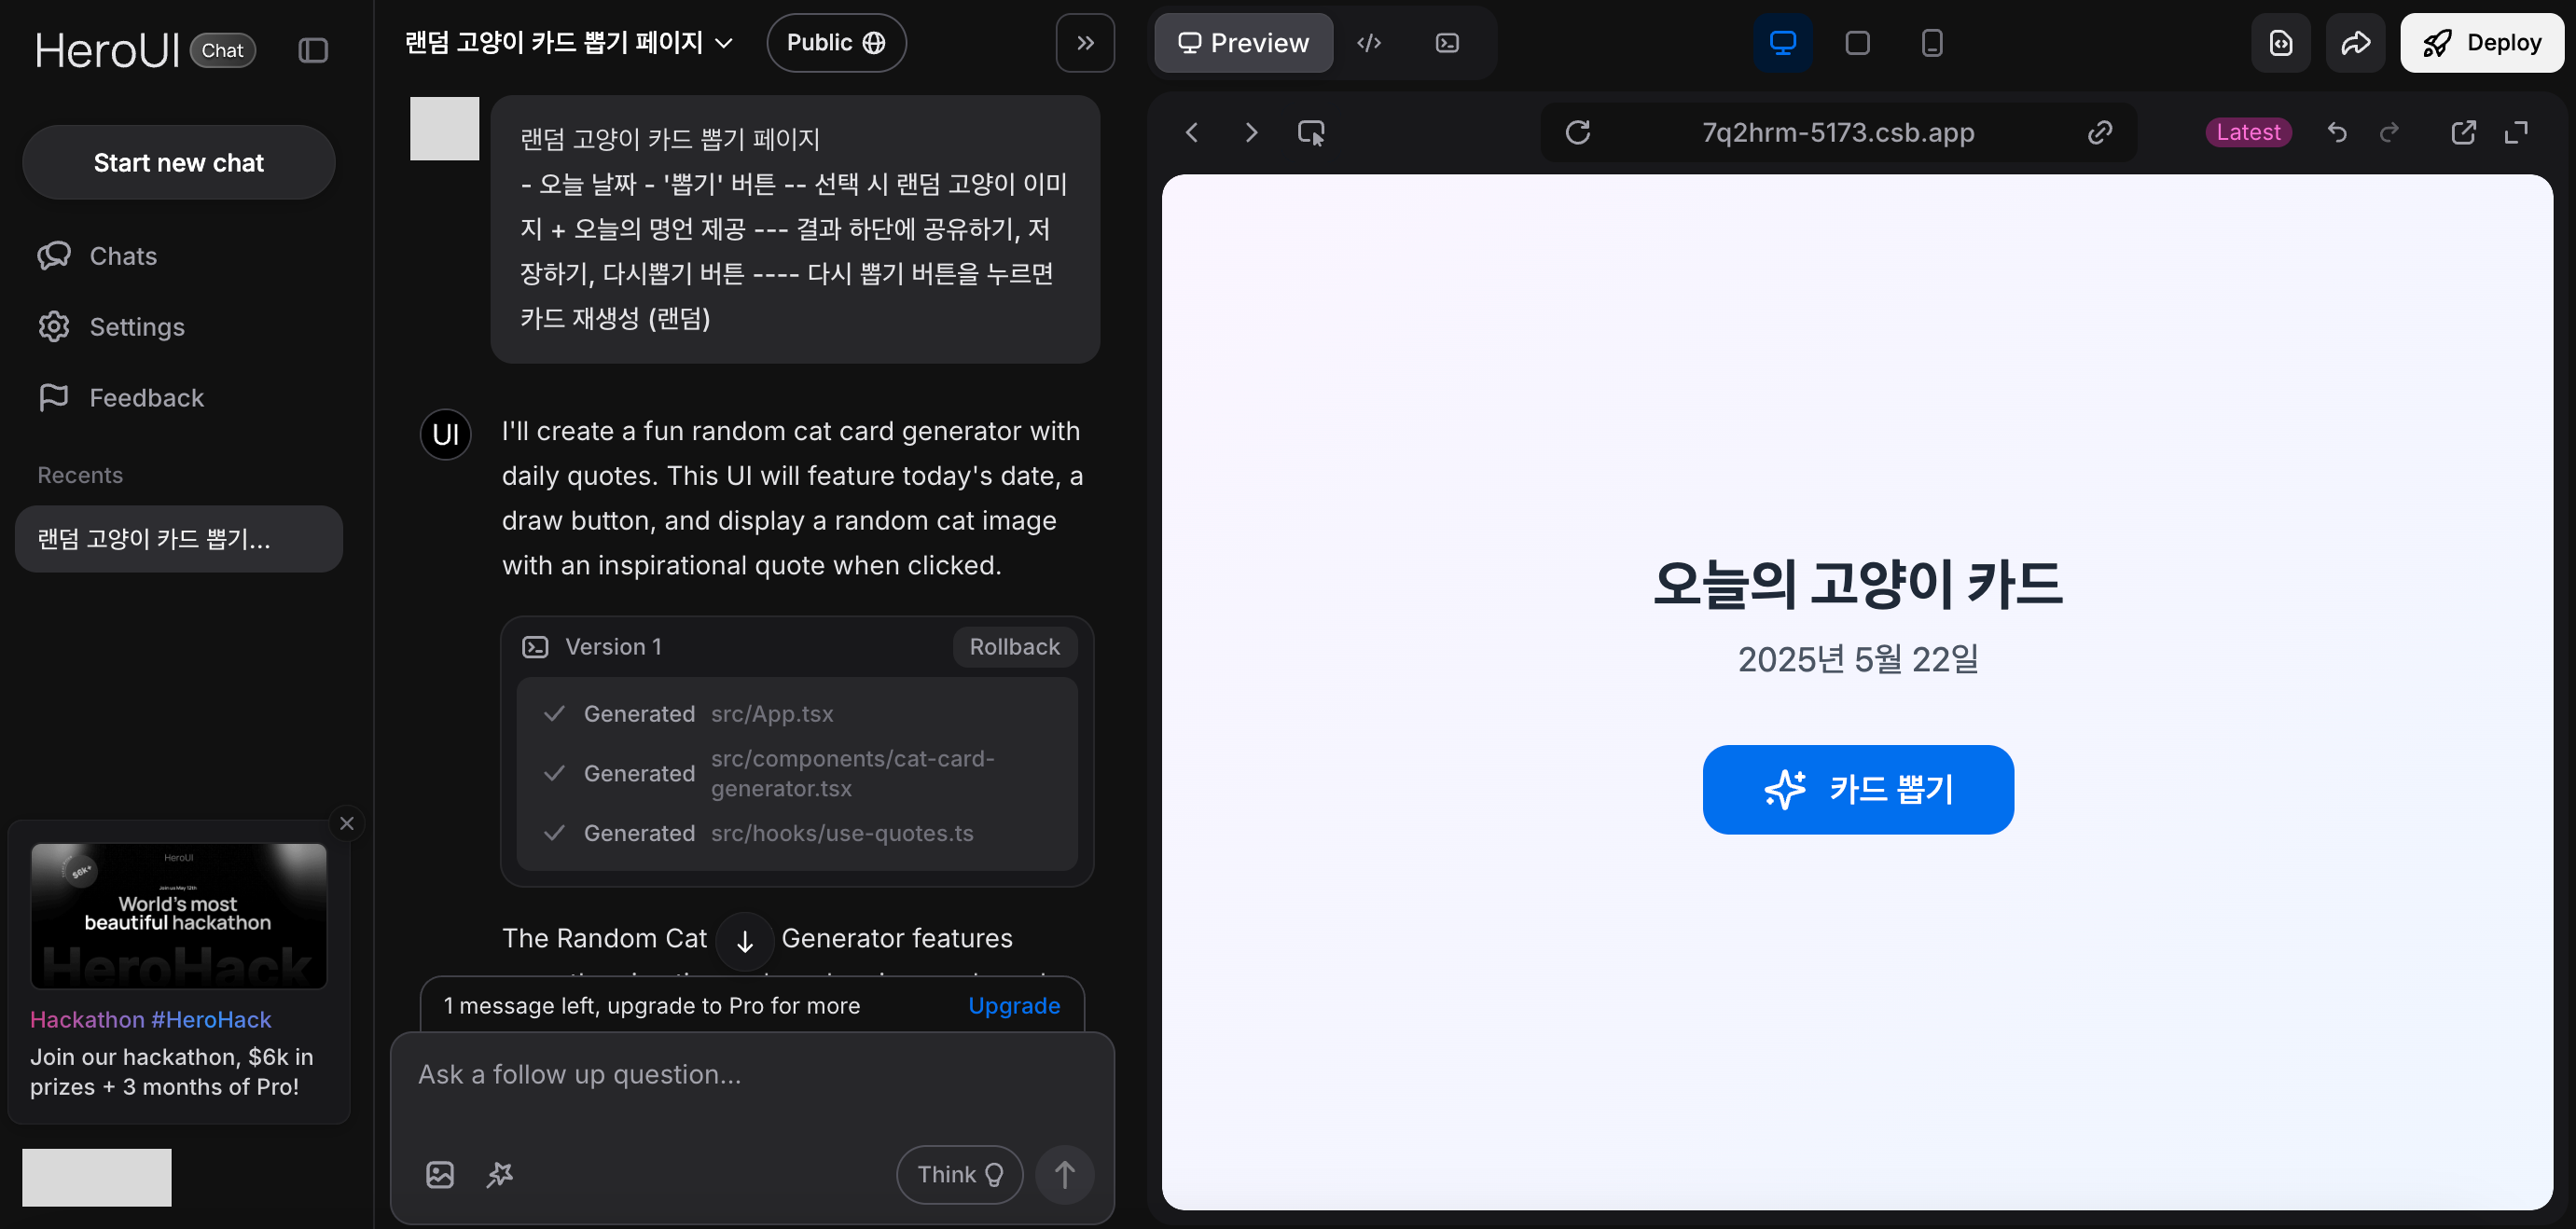
Task: Click the share arrow icon
Action: click(x=2355, y=43)
